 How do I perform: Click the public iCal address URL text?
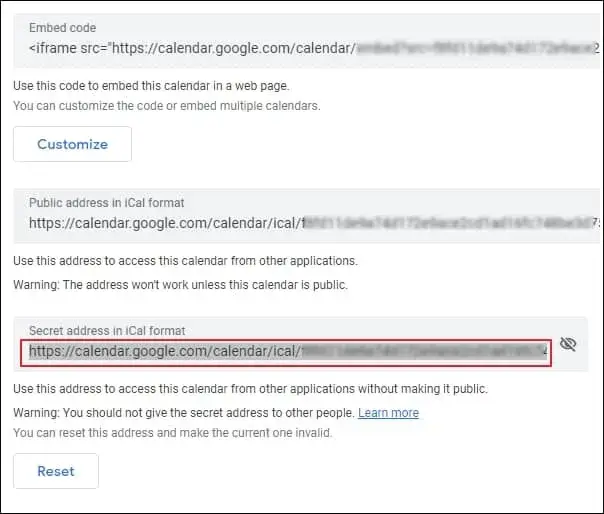point(314,223)
